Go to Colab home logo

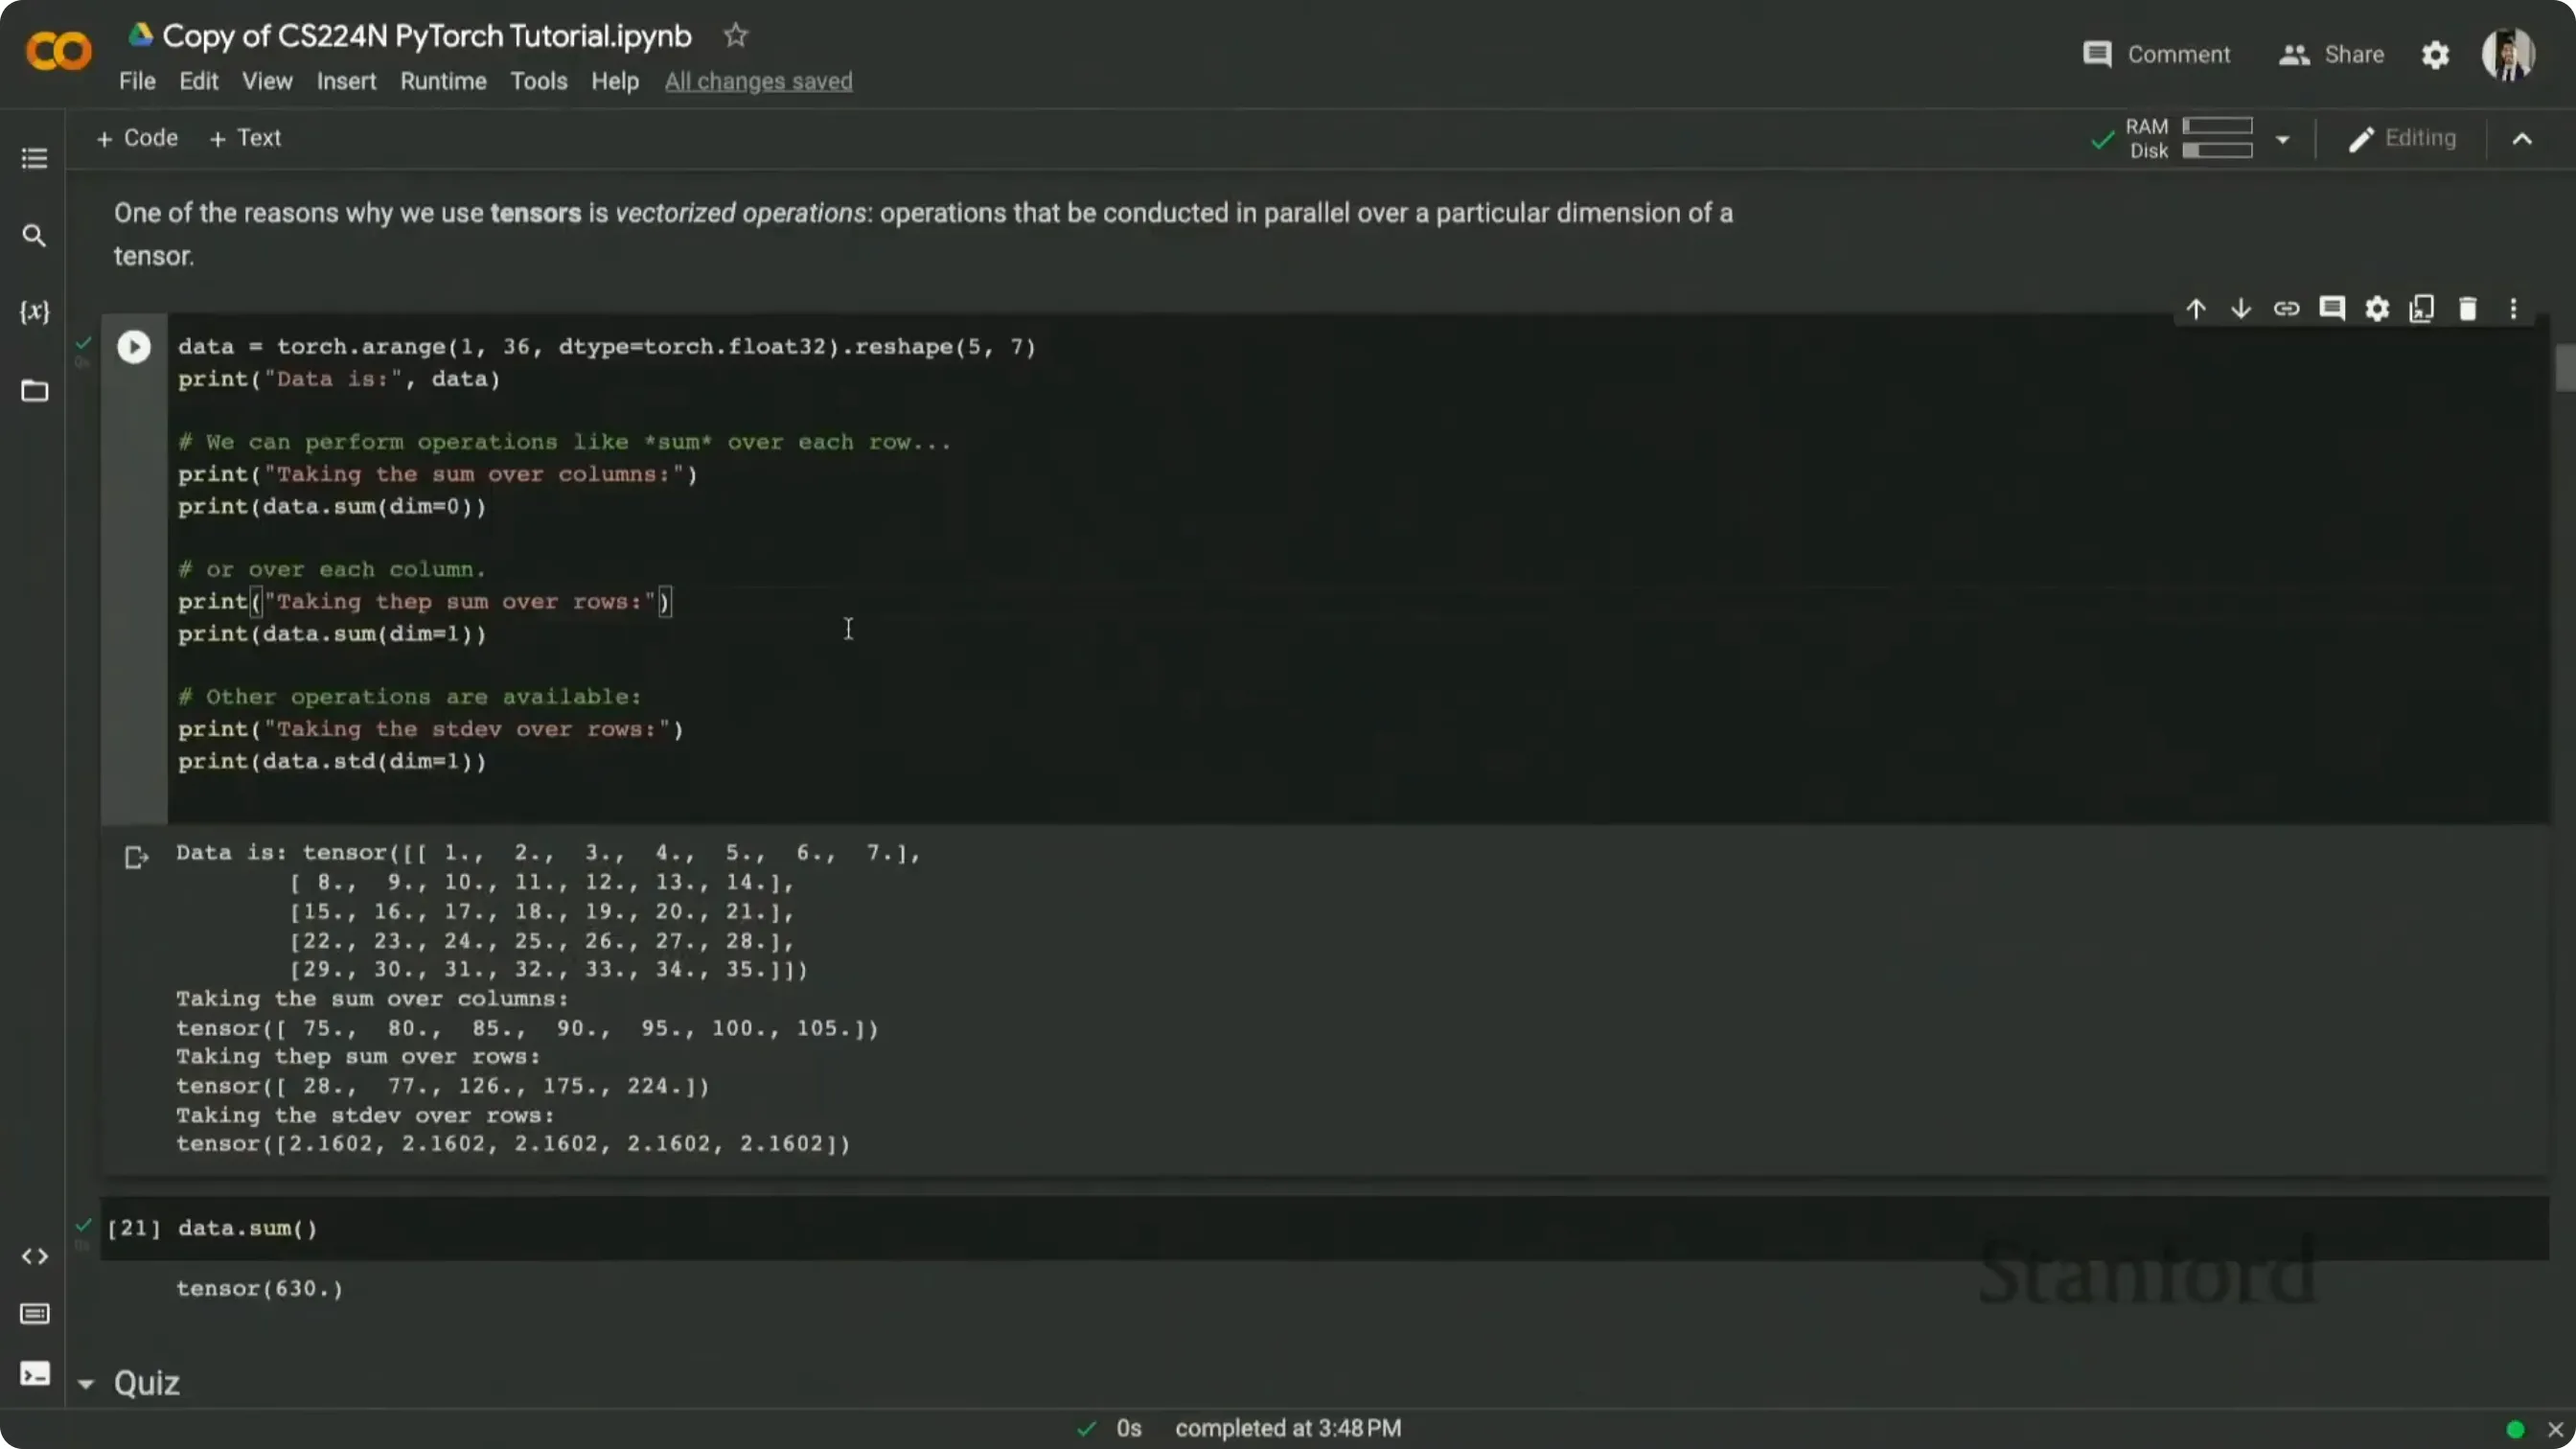pos(58,50)
